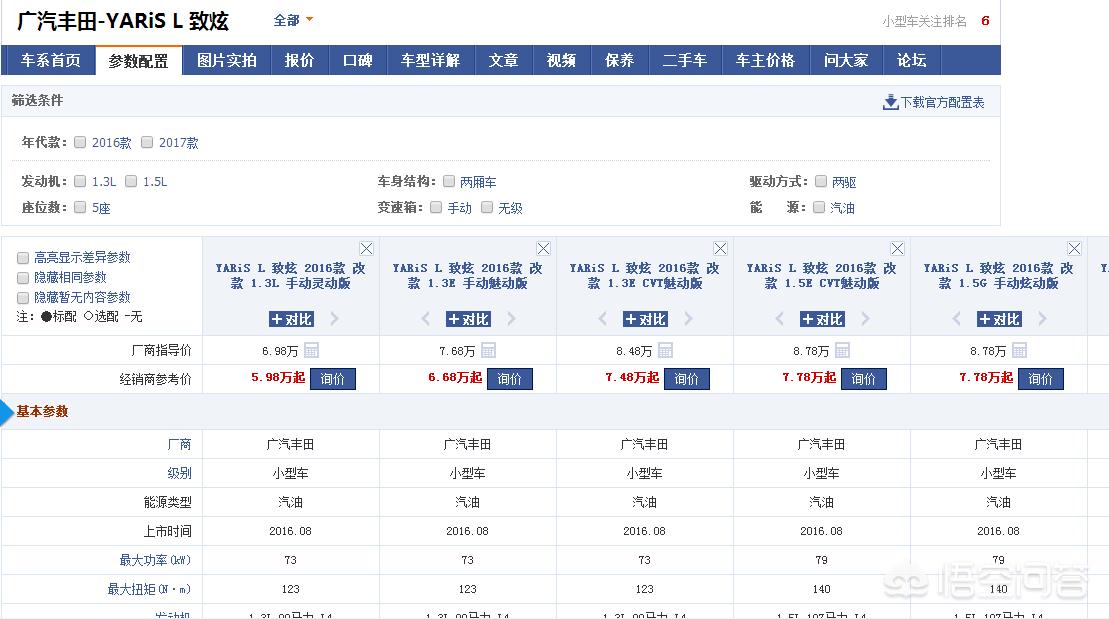Click calculator icon beside 7.68万 guide price
Viewport: 1109px width, 619px height.
487,350
